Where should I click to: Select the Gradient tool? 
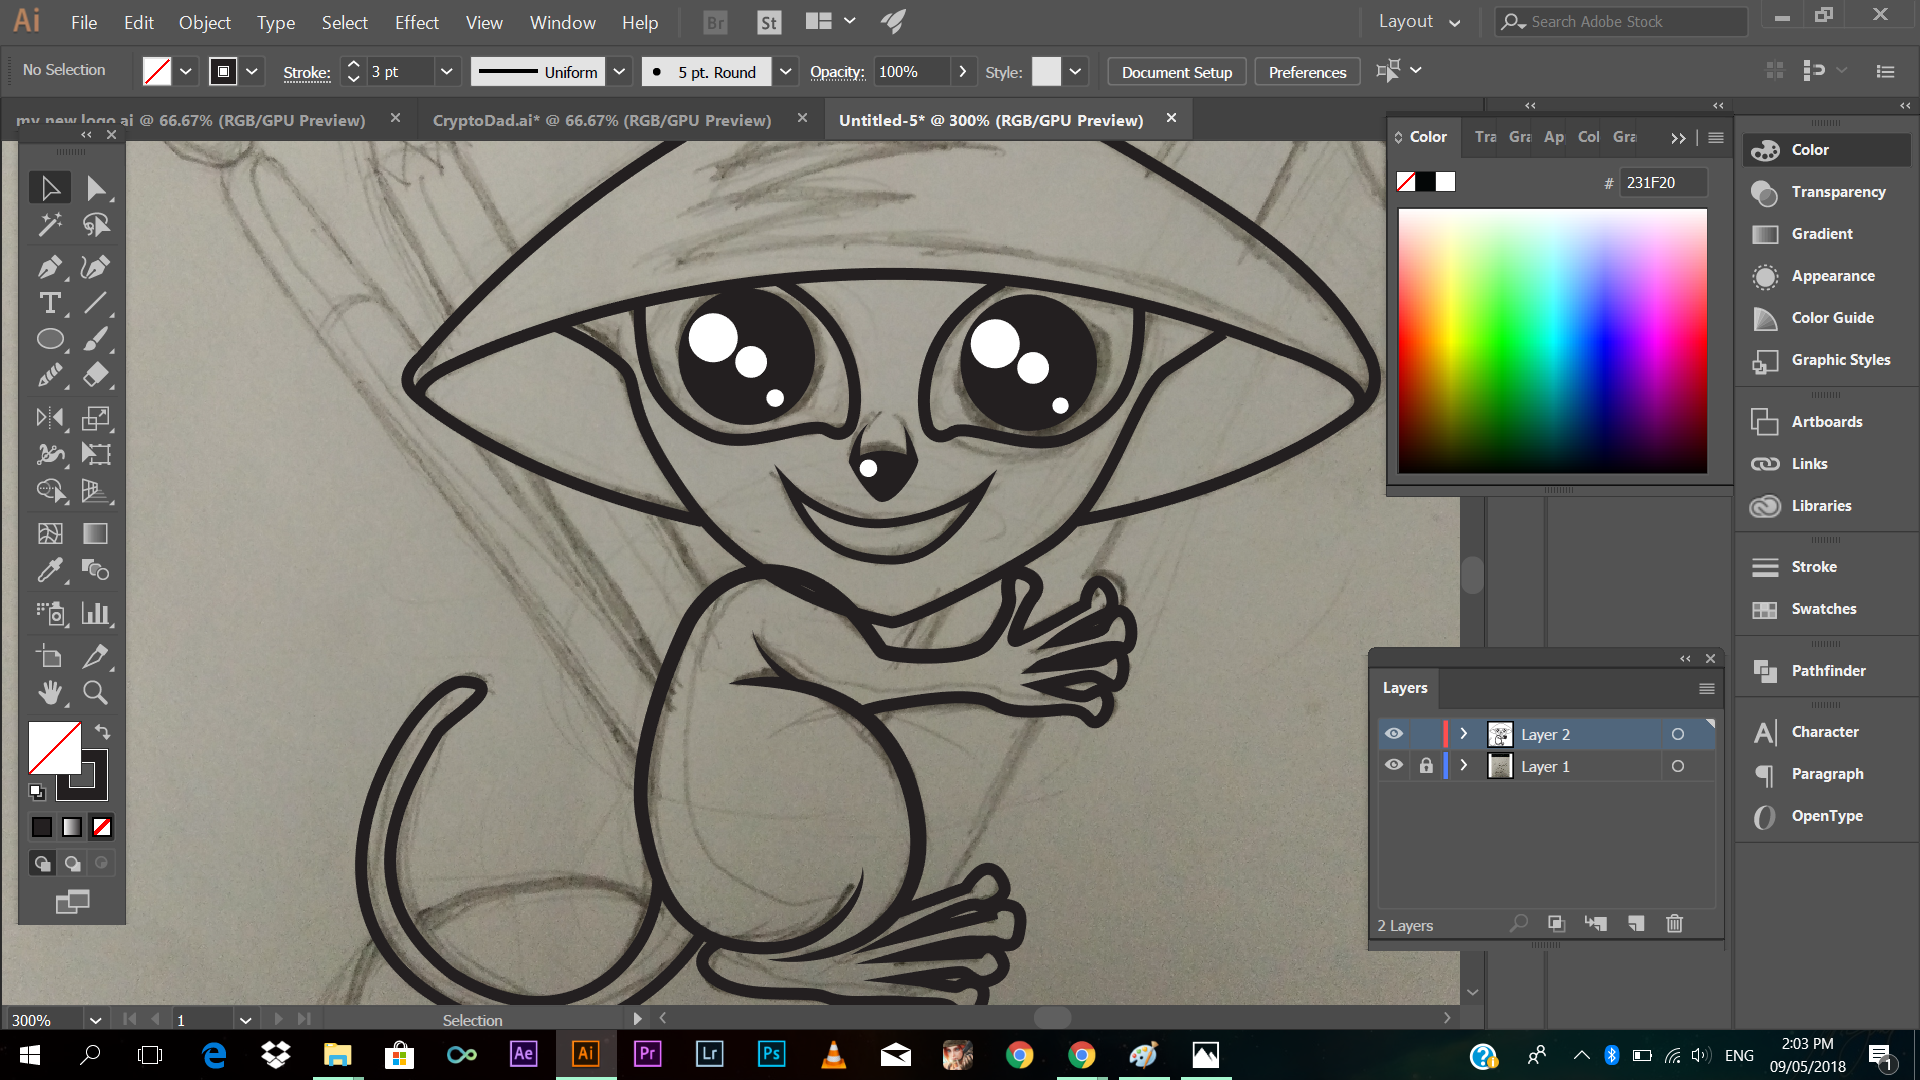point(96,534)
